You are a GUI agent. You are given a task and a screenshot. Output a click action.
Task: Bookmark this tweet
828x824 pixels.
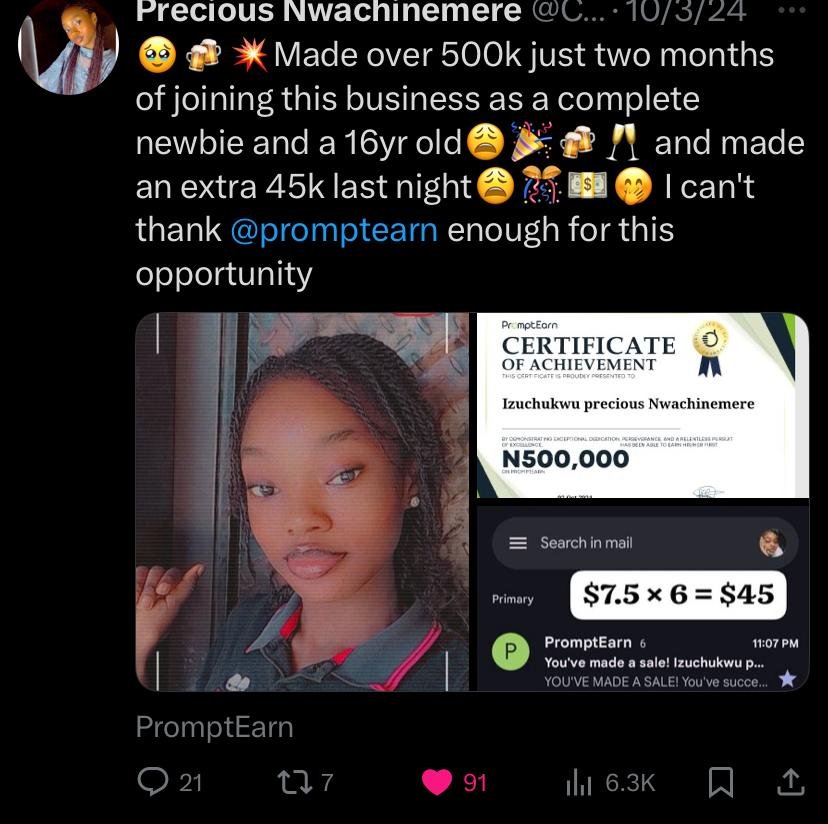(721, 782)
